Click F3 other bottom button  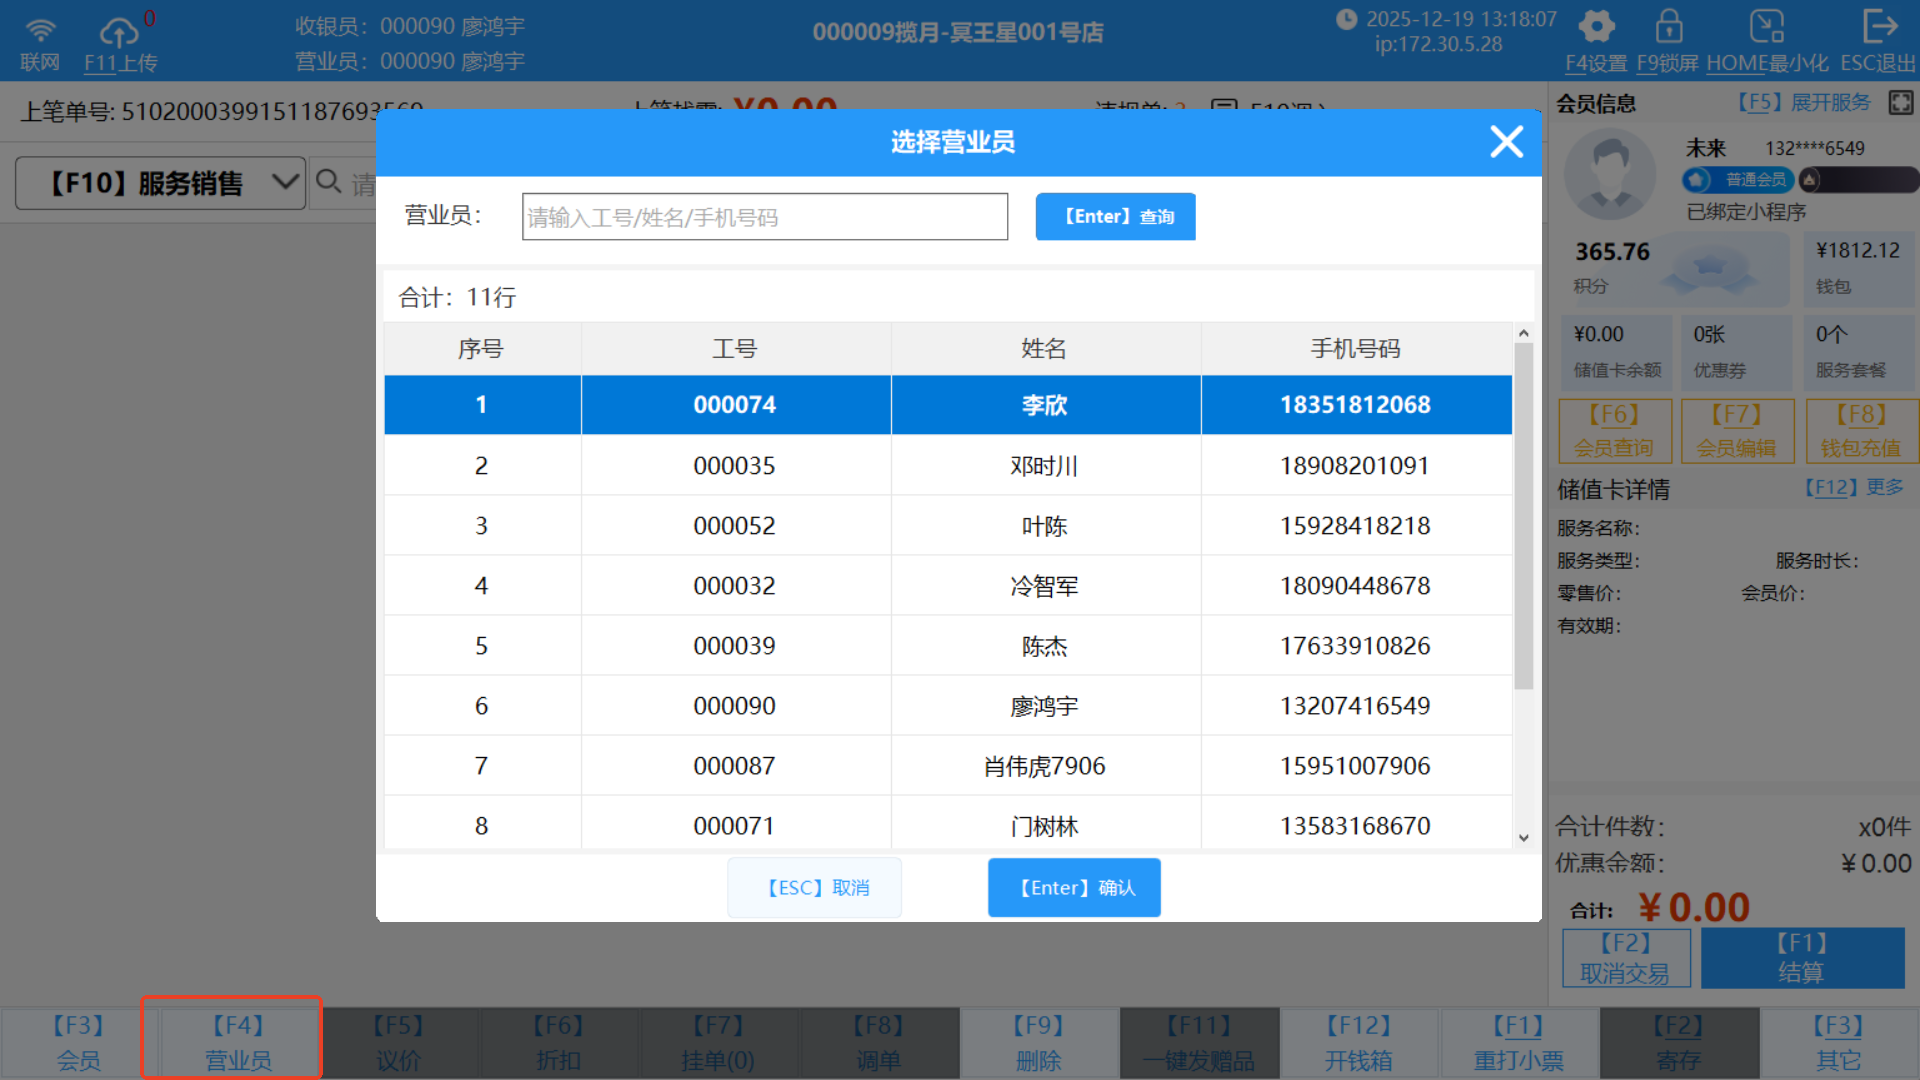point(1839,1043)
